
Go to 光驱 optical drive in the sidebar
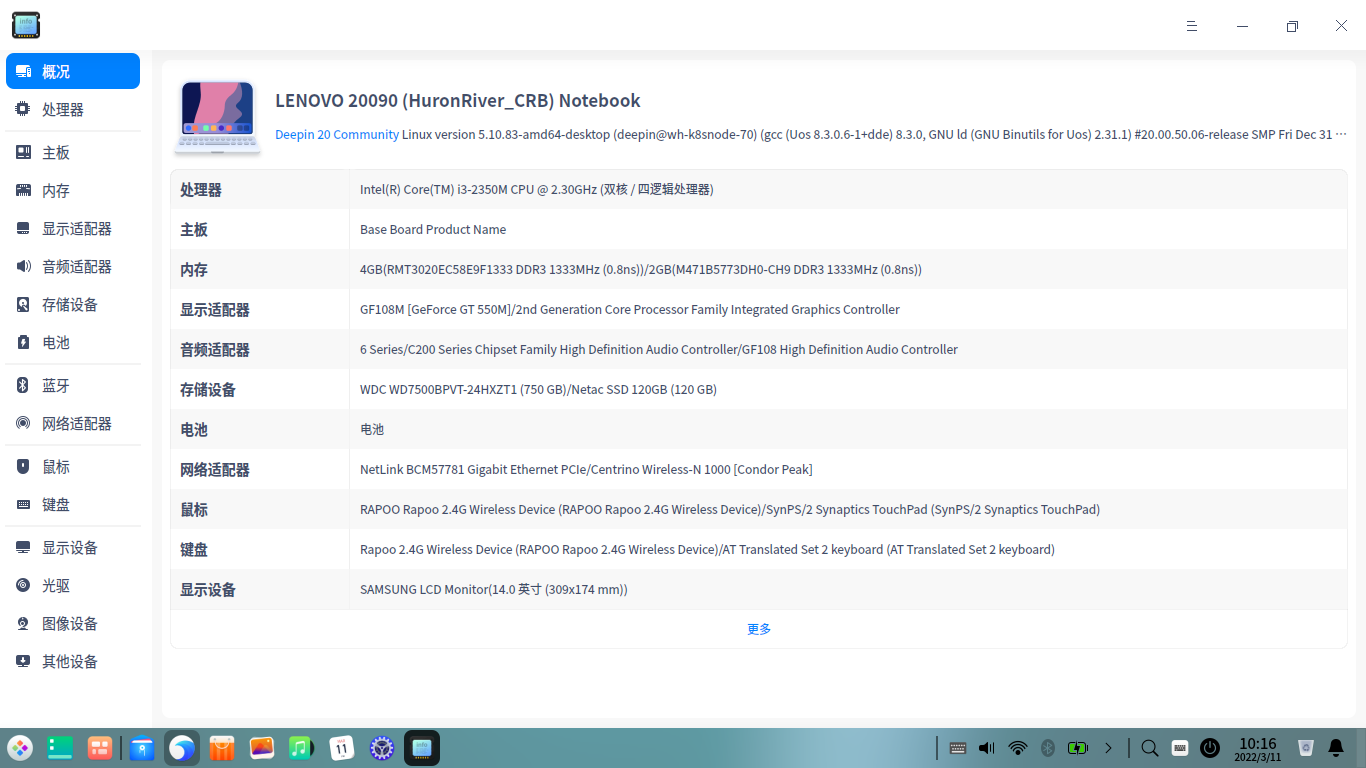pos(73,585)
